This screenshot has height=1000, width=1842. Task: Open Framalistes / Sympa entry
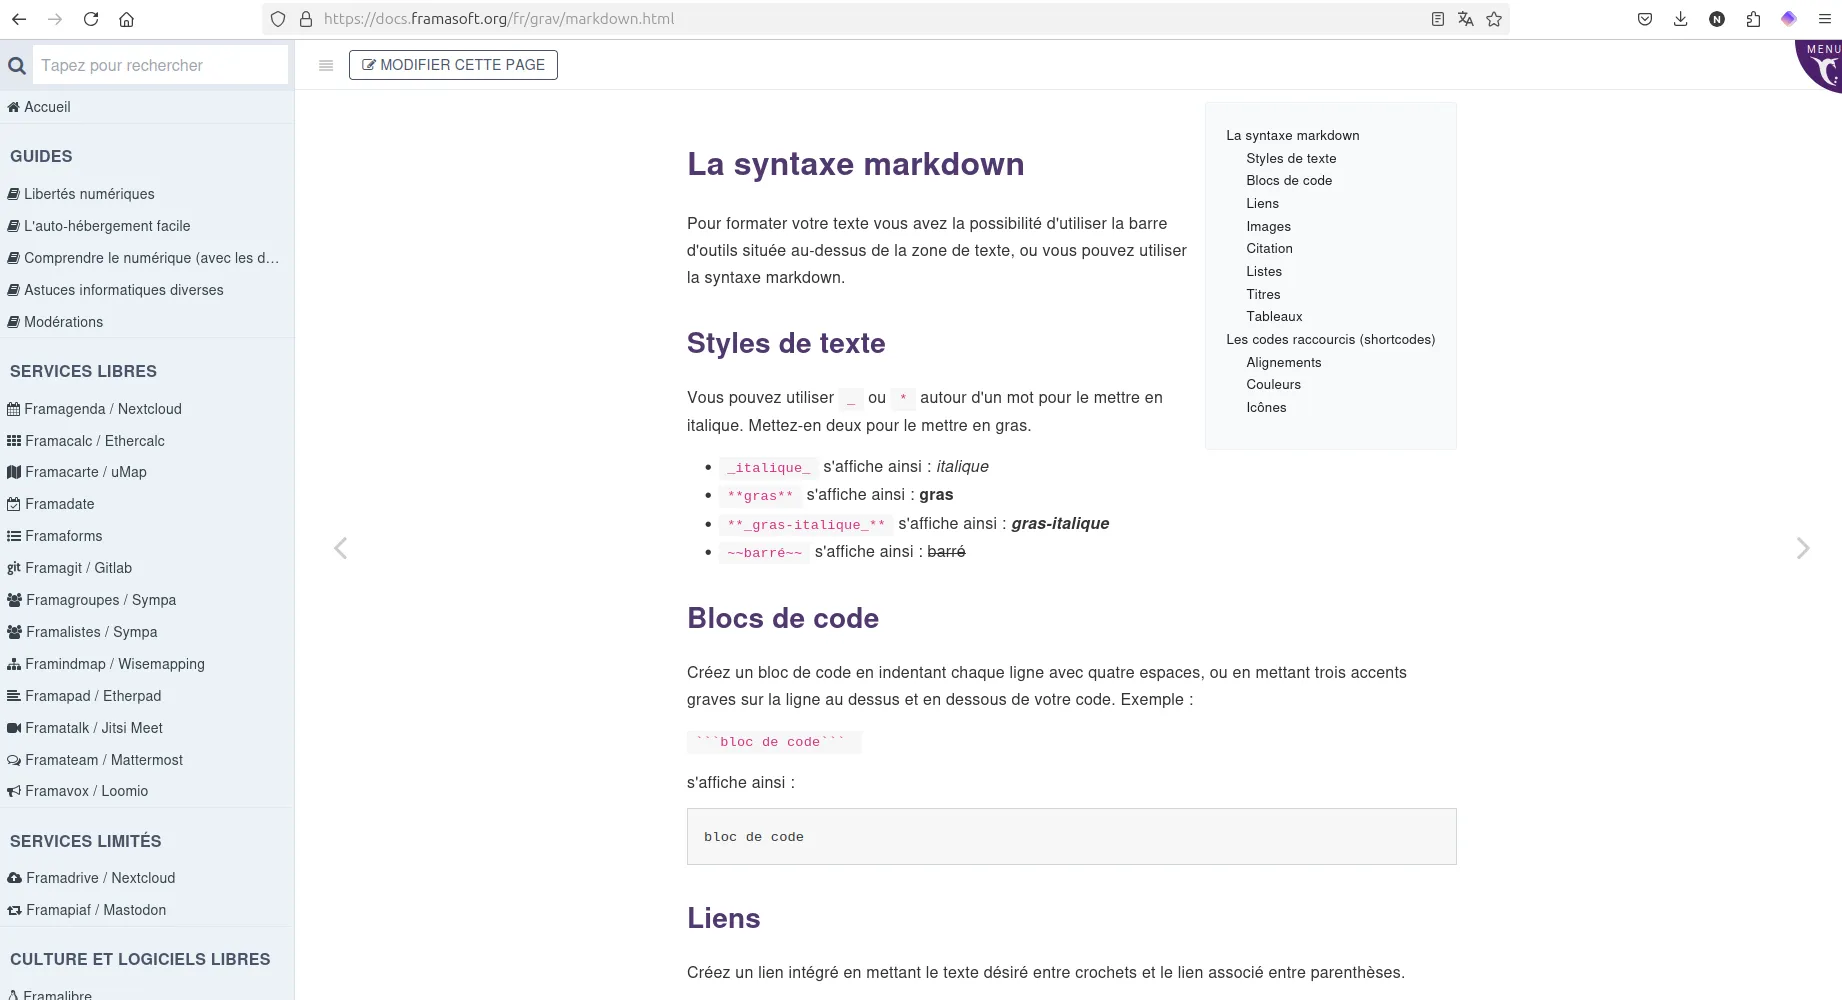pos(147,632)
